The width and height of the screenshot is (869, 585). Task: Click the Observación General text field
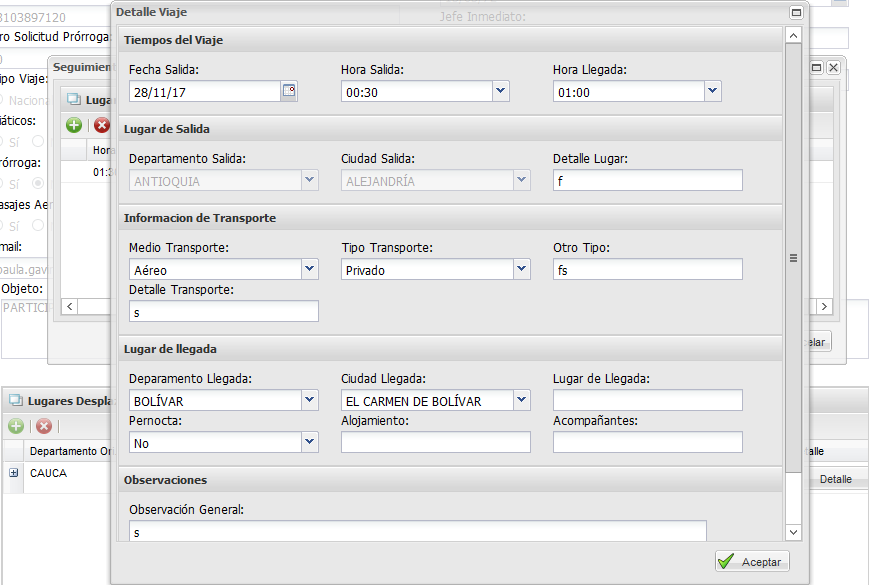(x=417, y=532)
